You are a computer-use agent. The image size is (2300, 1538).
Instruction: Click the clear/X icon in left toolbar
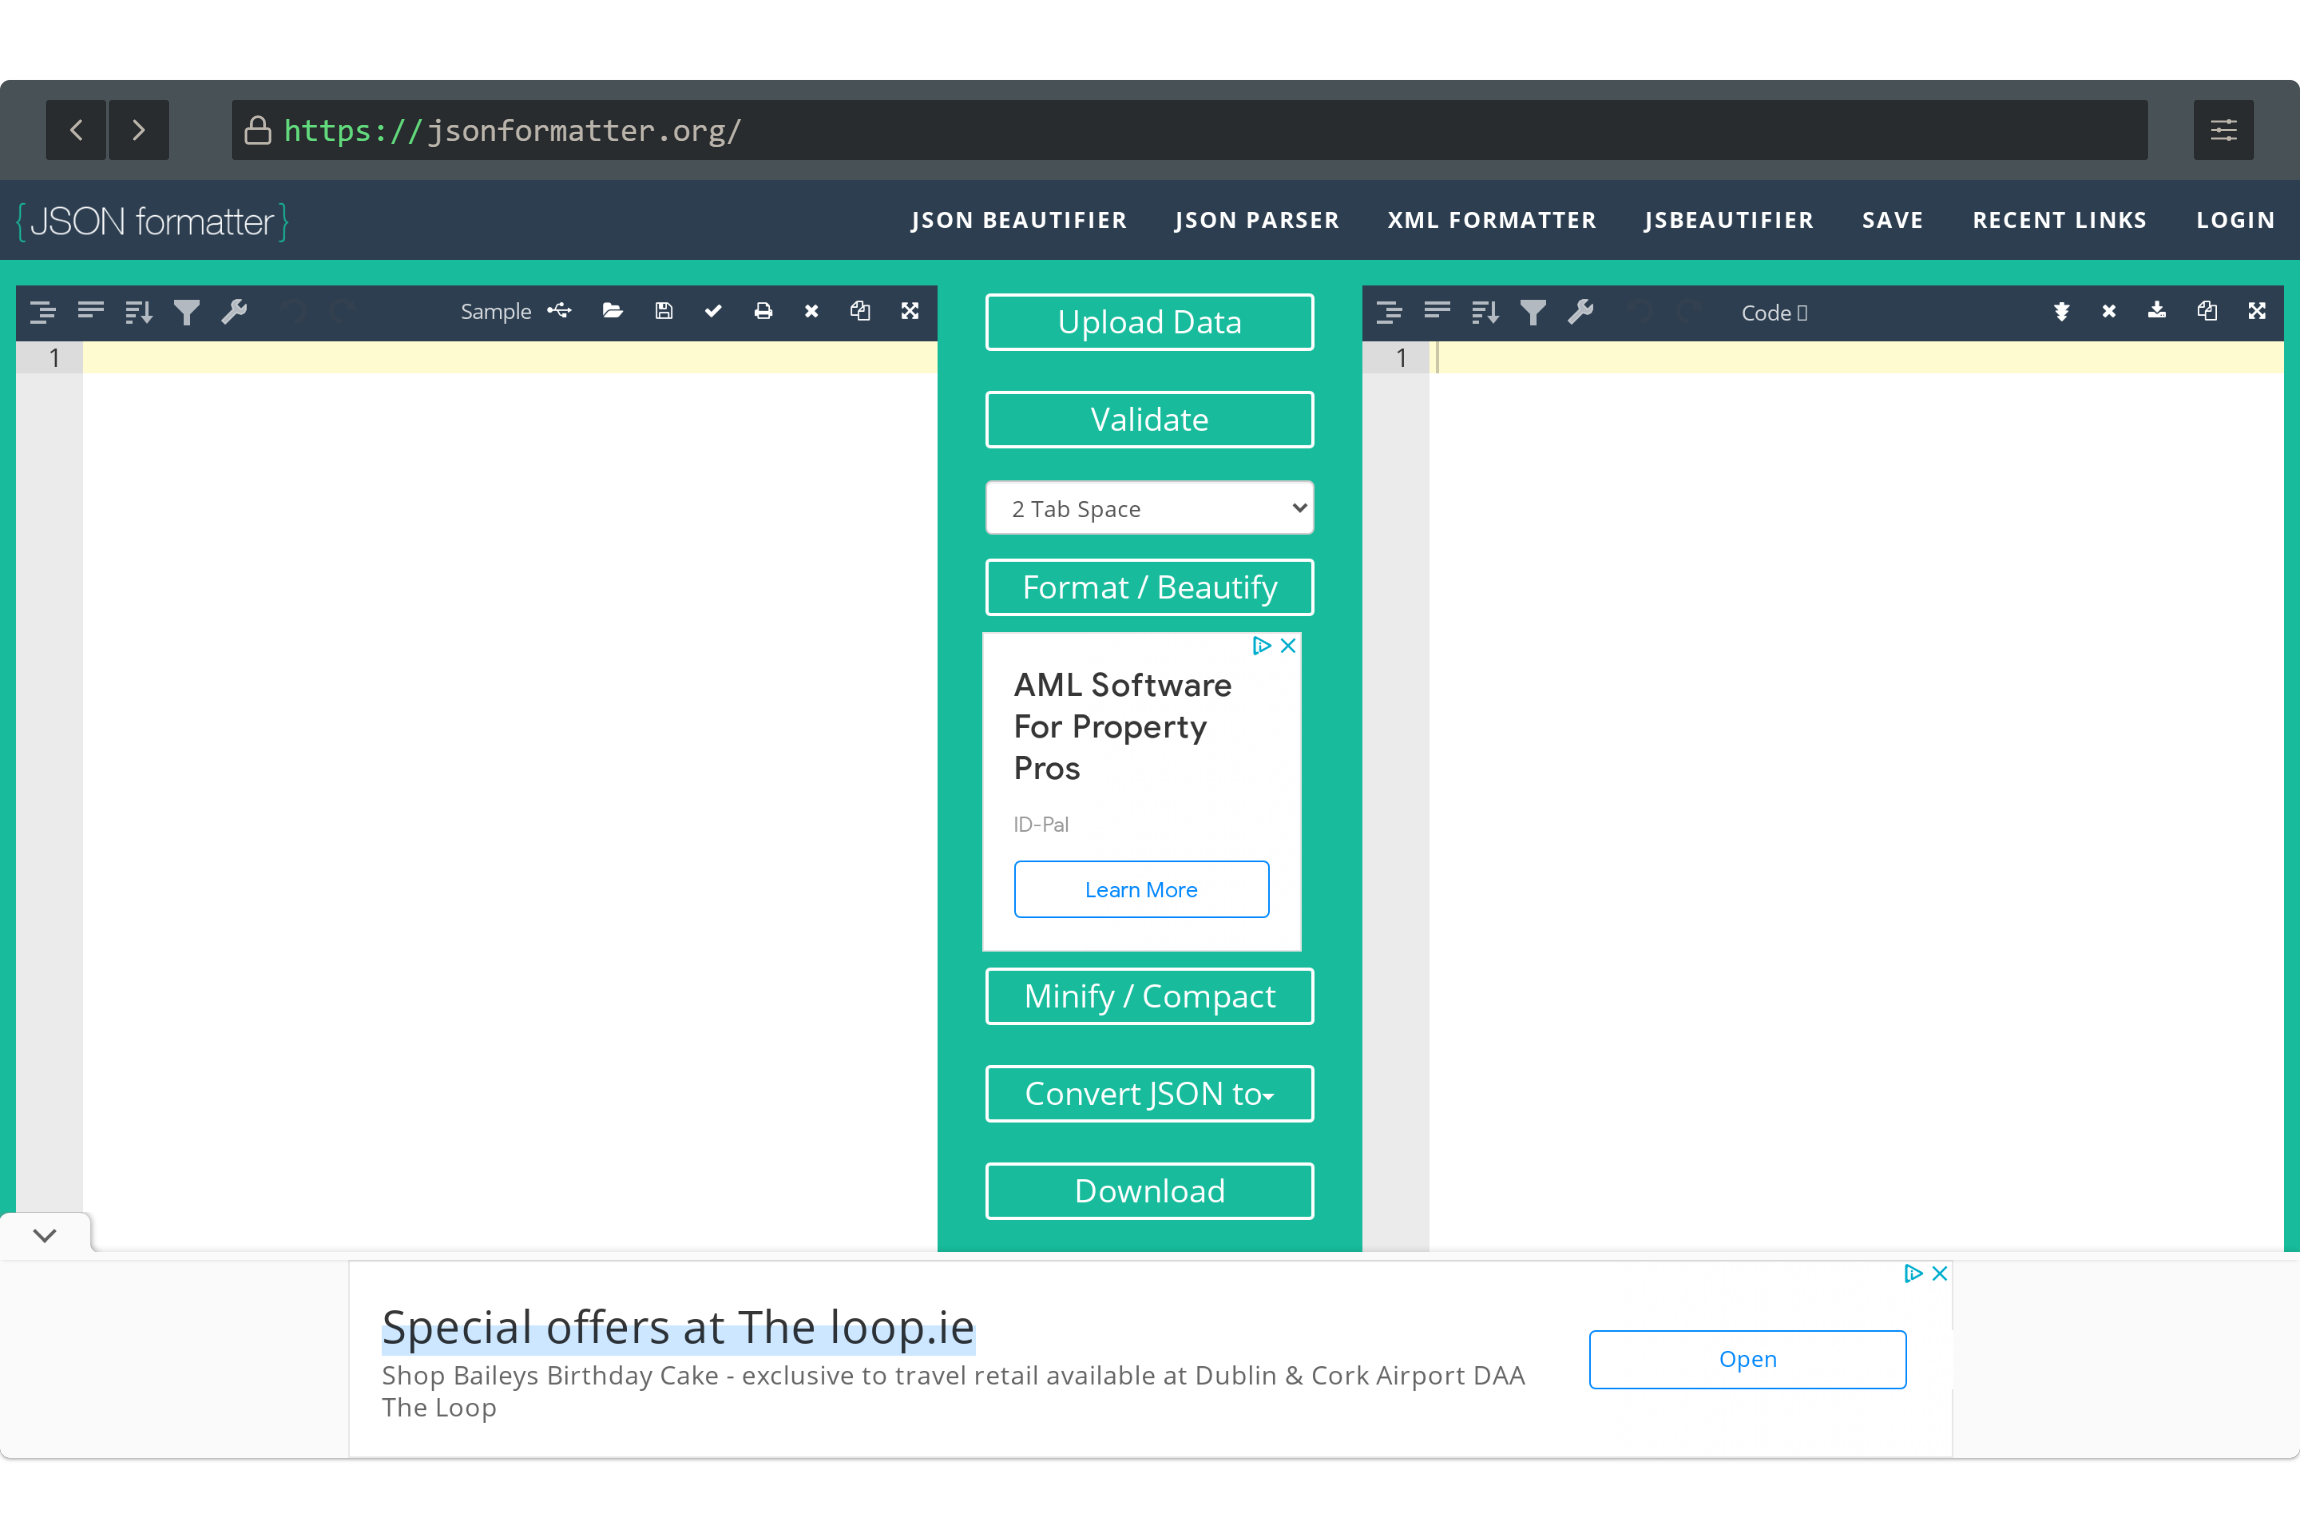pyautogui.click(x=808, y=312)
